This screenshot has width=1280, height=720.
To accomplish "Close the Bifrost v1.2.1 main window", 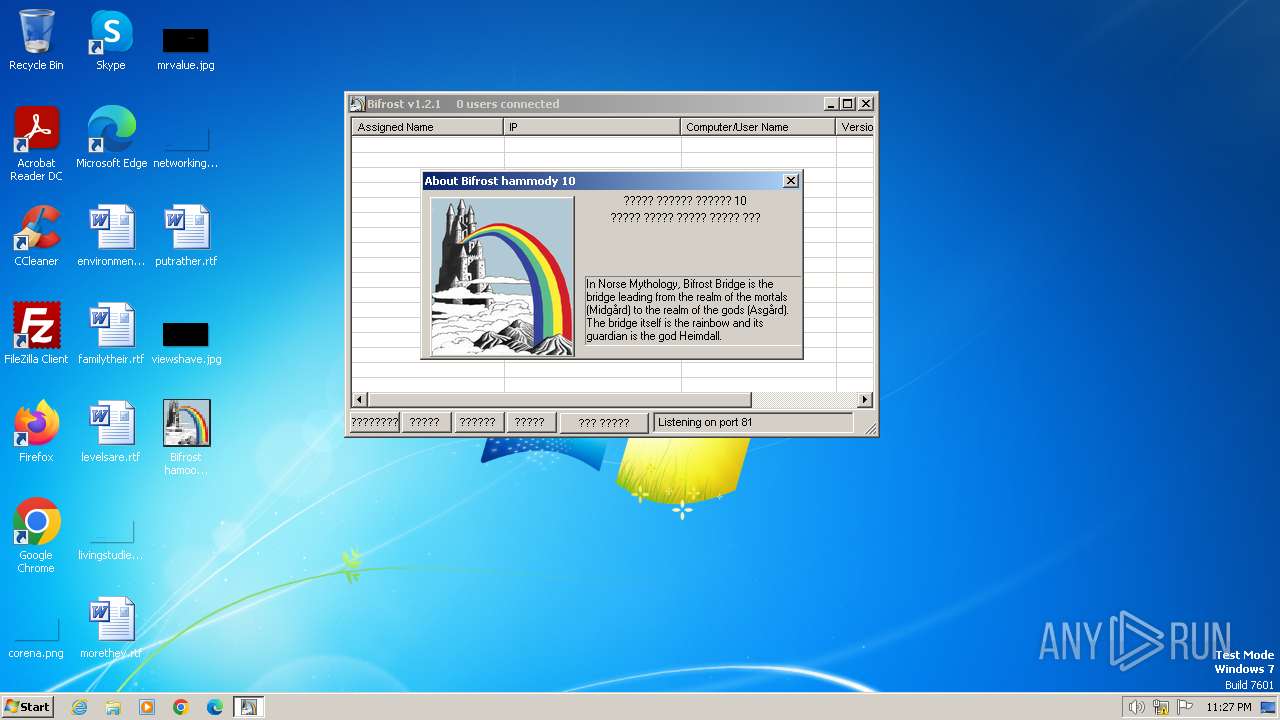I will [x=866, y=104].
